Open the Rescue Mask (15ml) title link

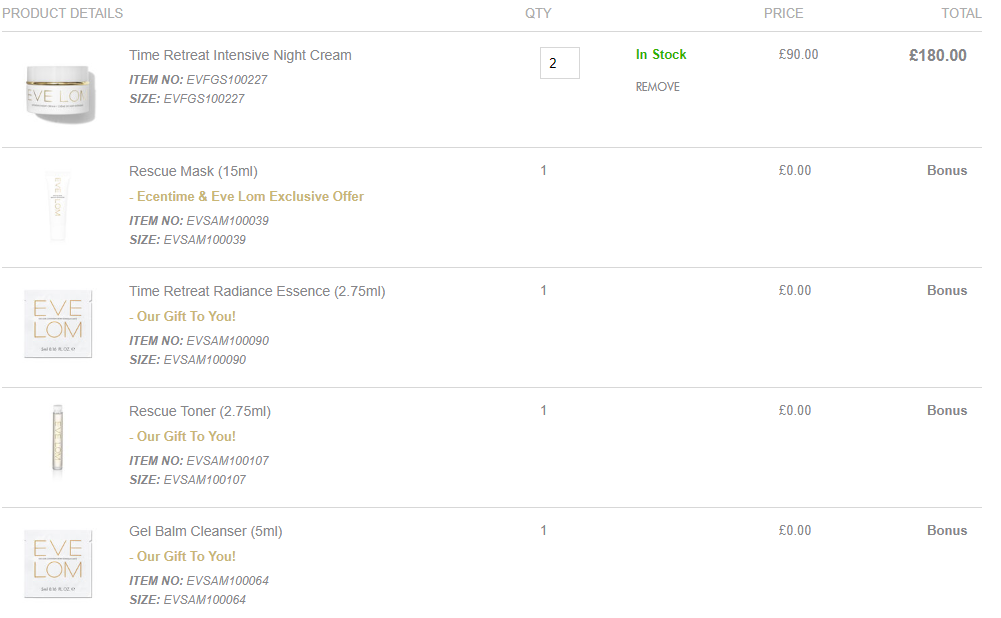193,172
